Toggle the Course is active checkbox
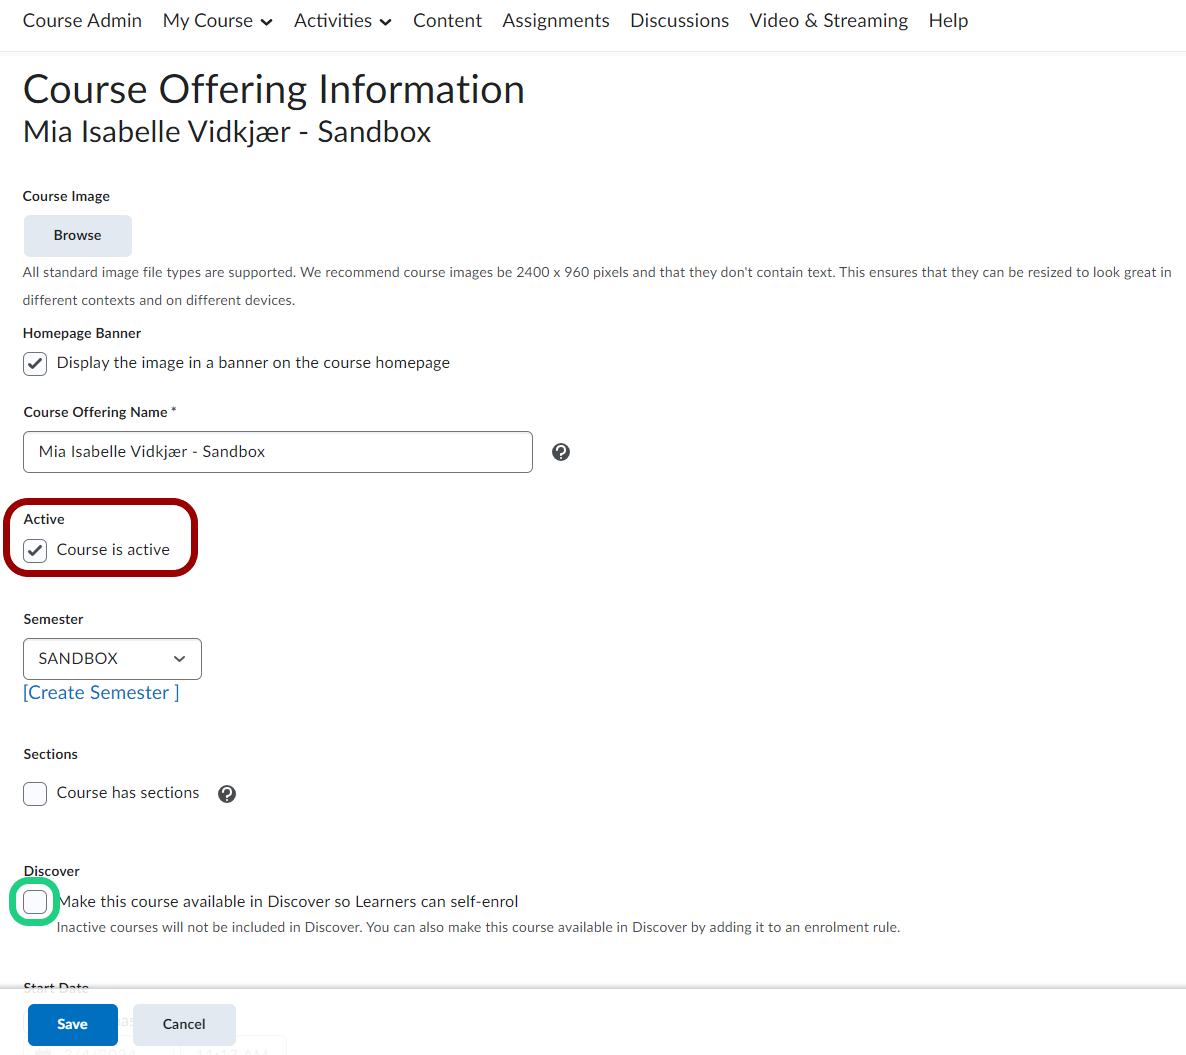This screenshot has width=1186, height=1055. [x=35, y=550]
